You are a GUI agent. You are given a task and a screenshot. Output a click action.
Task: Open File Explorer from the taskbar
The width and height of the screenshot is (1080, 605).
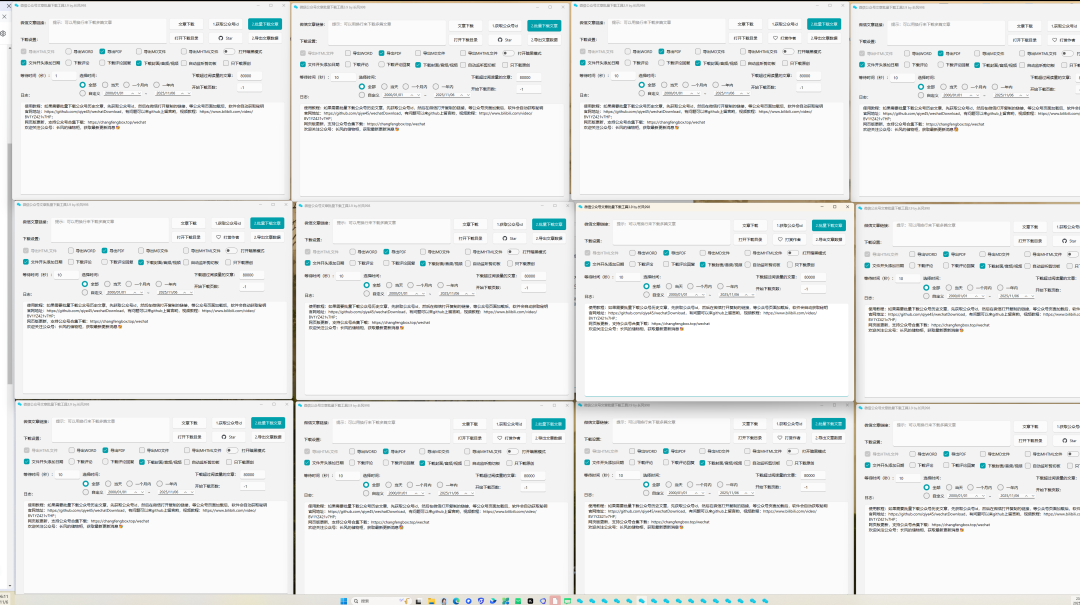(x=431, y=601)
